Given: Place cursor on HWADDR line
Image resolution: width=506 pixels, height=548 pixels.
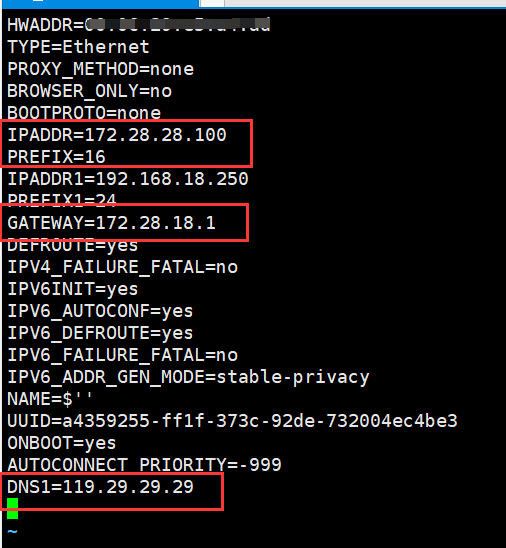Looking at the screenshot, I should click(x=138, y=25).
